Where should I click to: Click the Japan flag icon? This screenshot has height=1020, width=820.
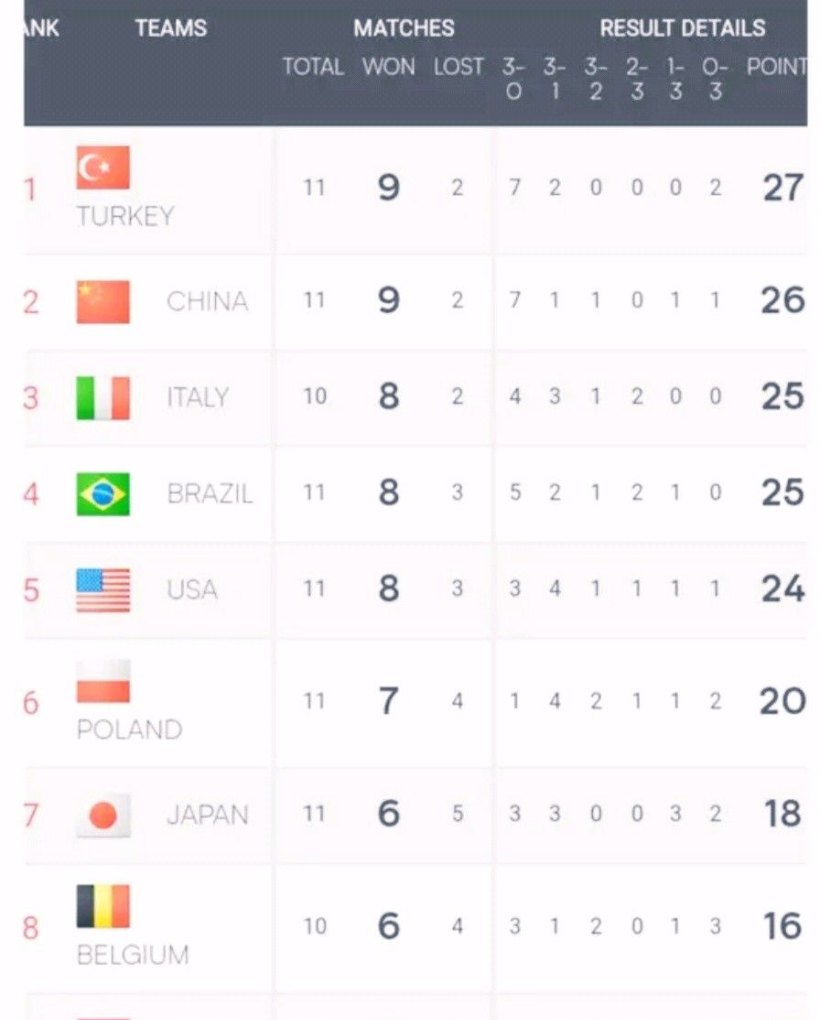103,815
